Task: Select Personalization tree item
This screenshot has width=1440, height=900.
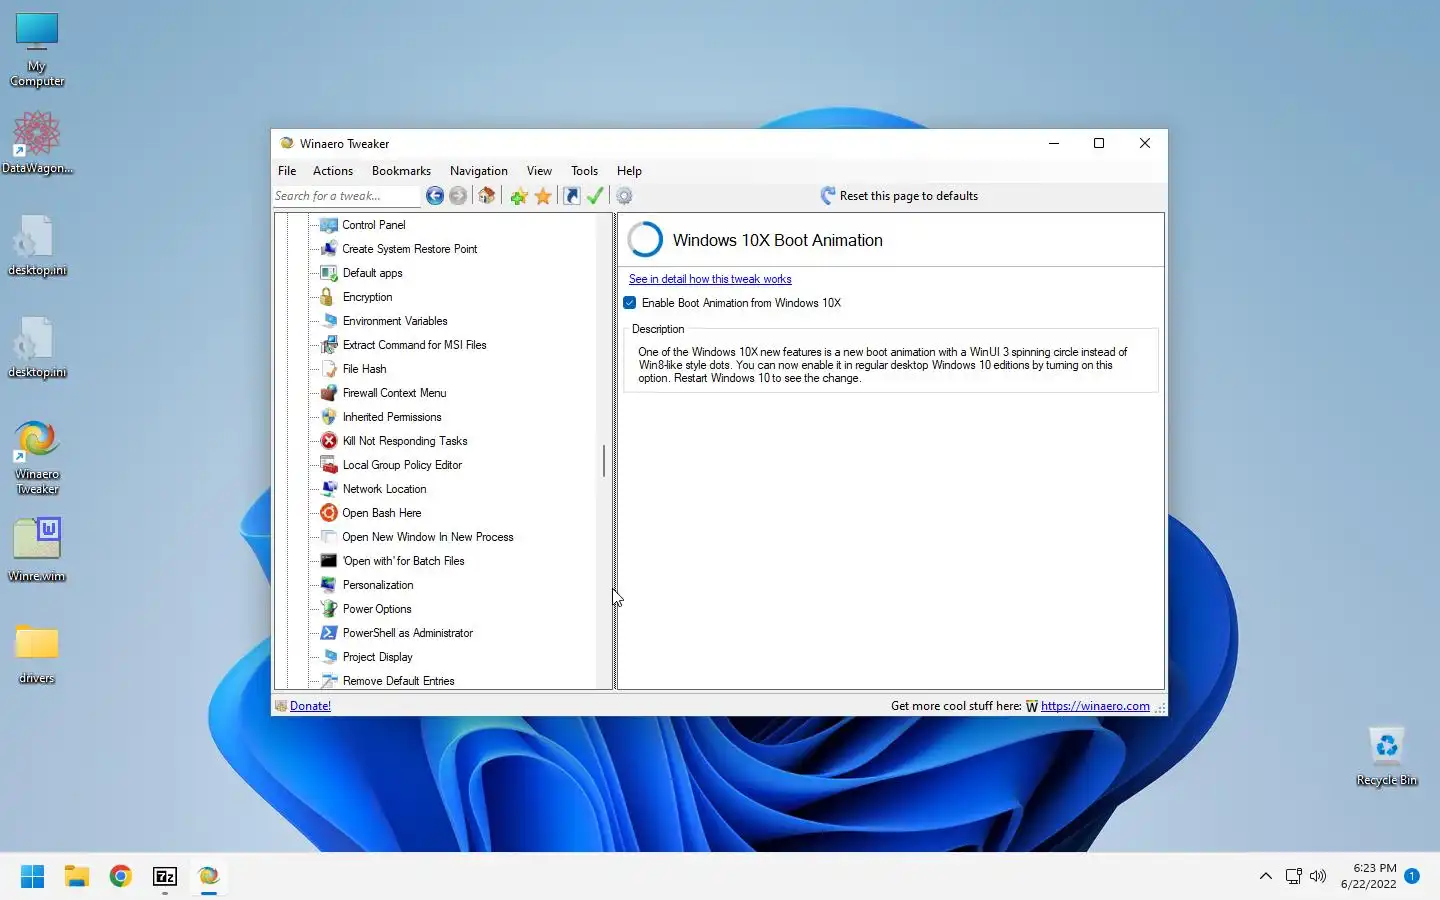Action: pos(377,585)
